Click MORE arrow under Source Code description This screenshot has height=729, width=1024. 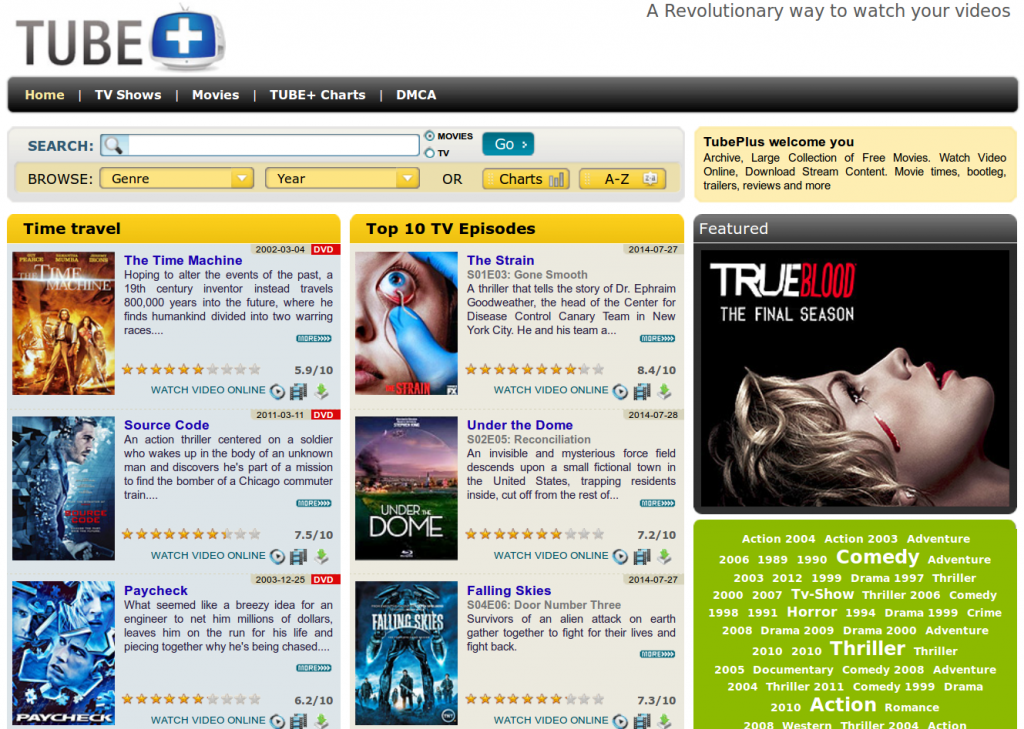click(x=314, y=503)
